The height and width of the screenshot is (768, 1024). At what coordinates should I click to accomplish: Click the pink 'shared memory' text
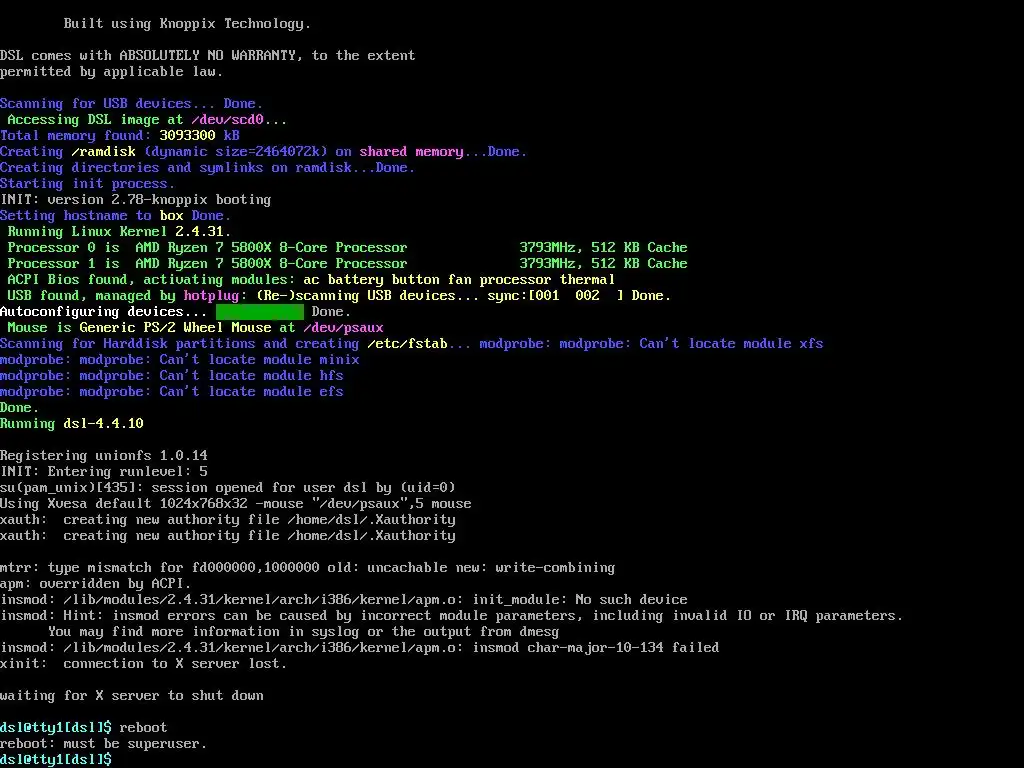click(x=411, y=152)
